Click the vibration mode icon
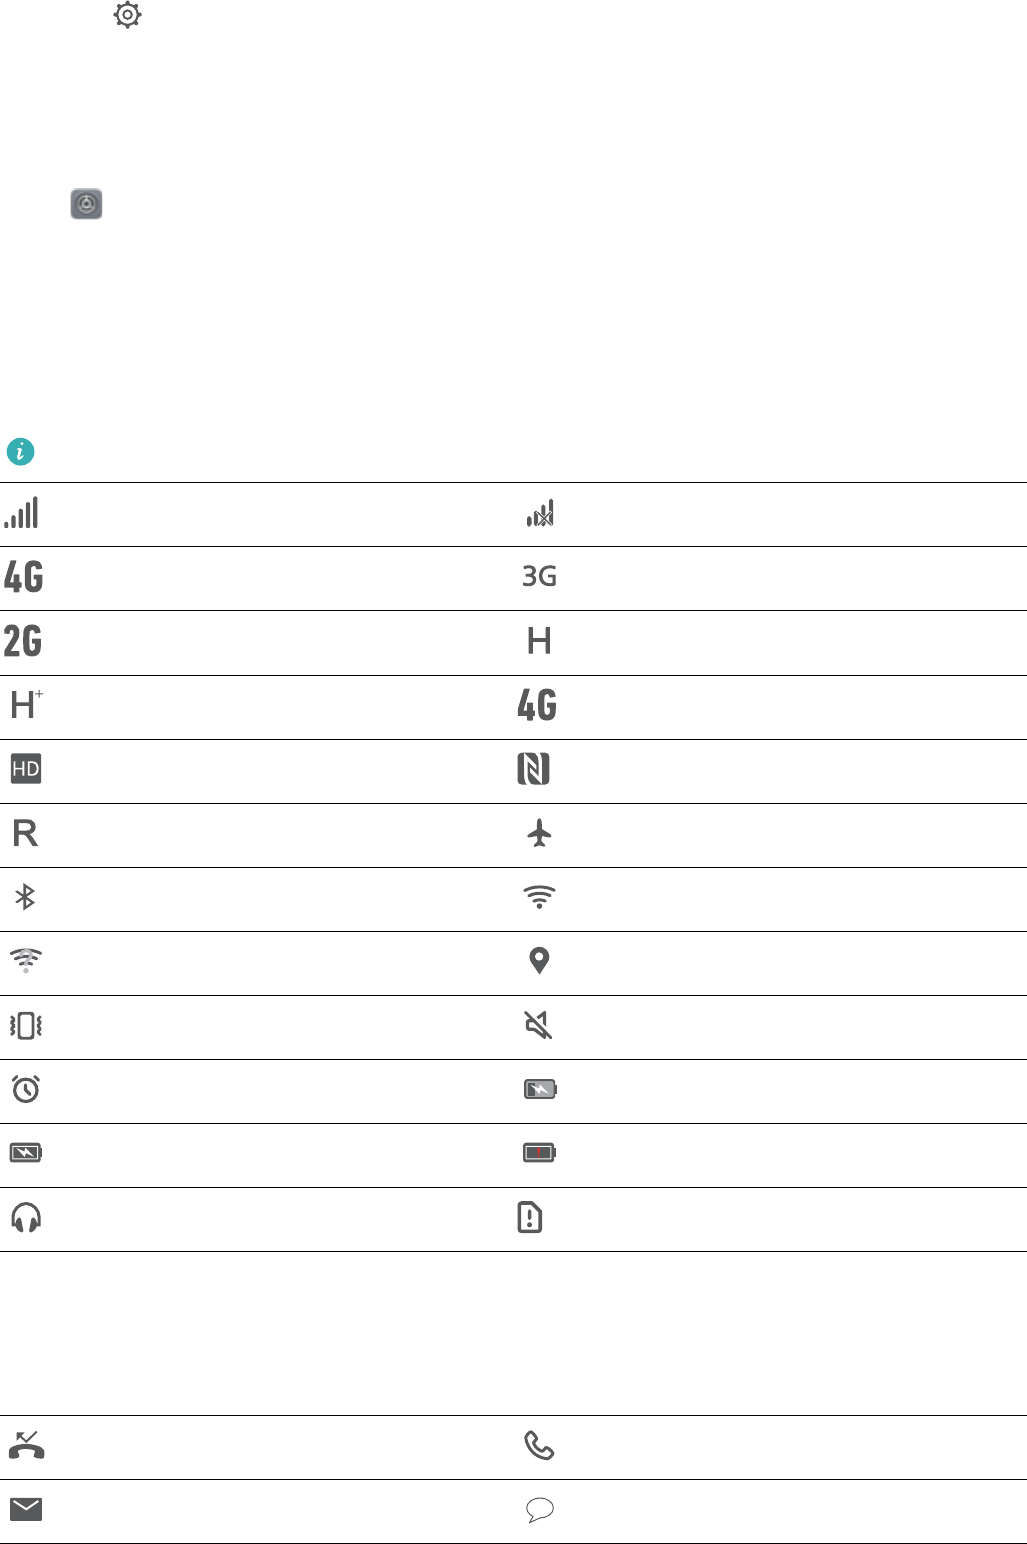1027x1544 pixels. [26, 1025]
